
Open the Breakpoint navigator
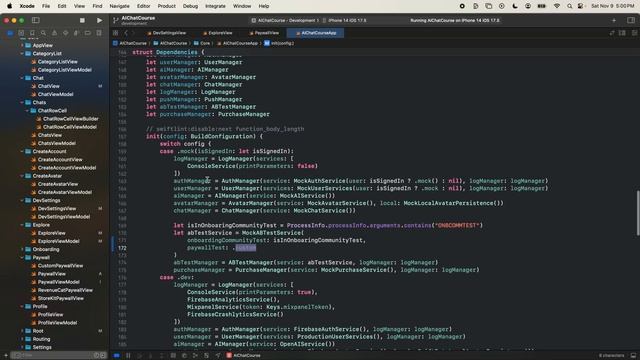click(x=87, y=33)
